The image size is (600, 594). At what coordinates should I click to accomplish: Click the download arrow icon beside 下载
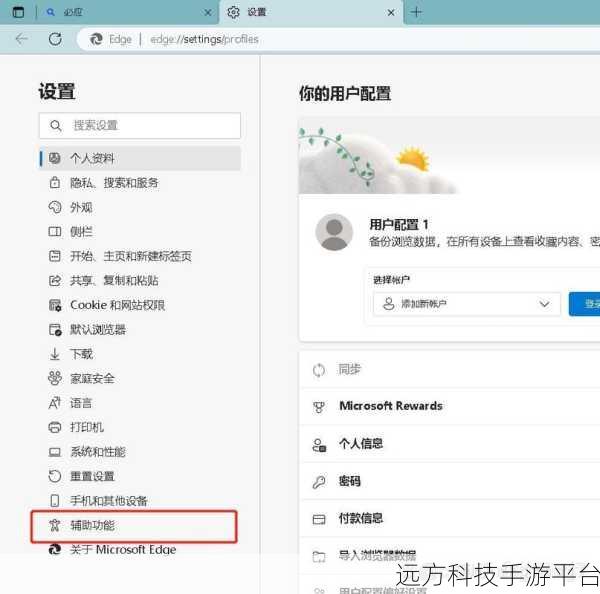pyautogui.click(x=55, y=354)
